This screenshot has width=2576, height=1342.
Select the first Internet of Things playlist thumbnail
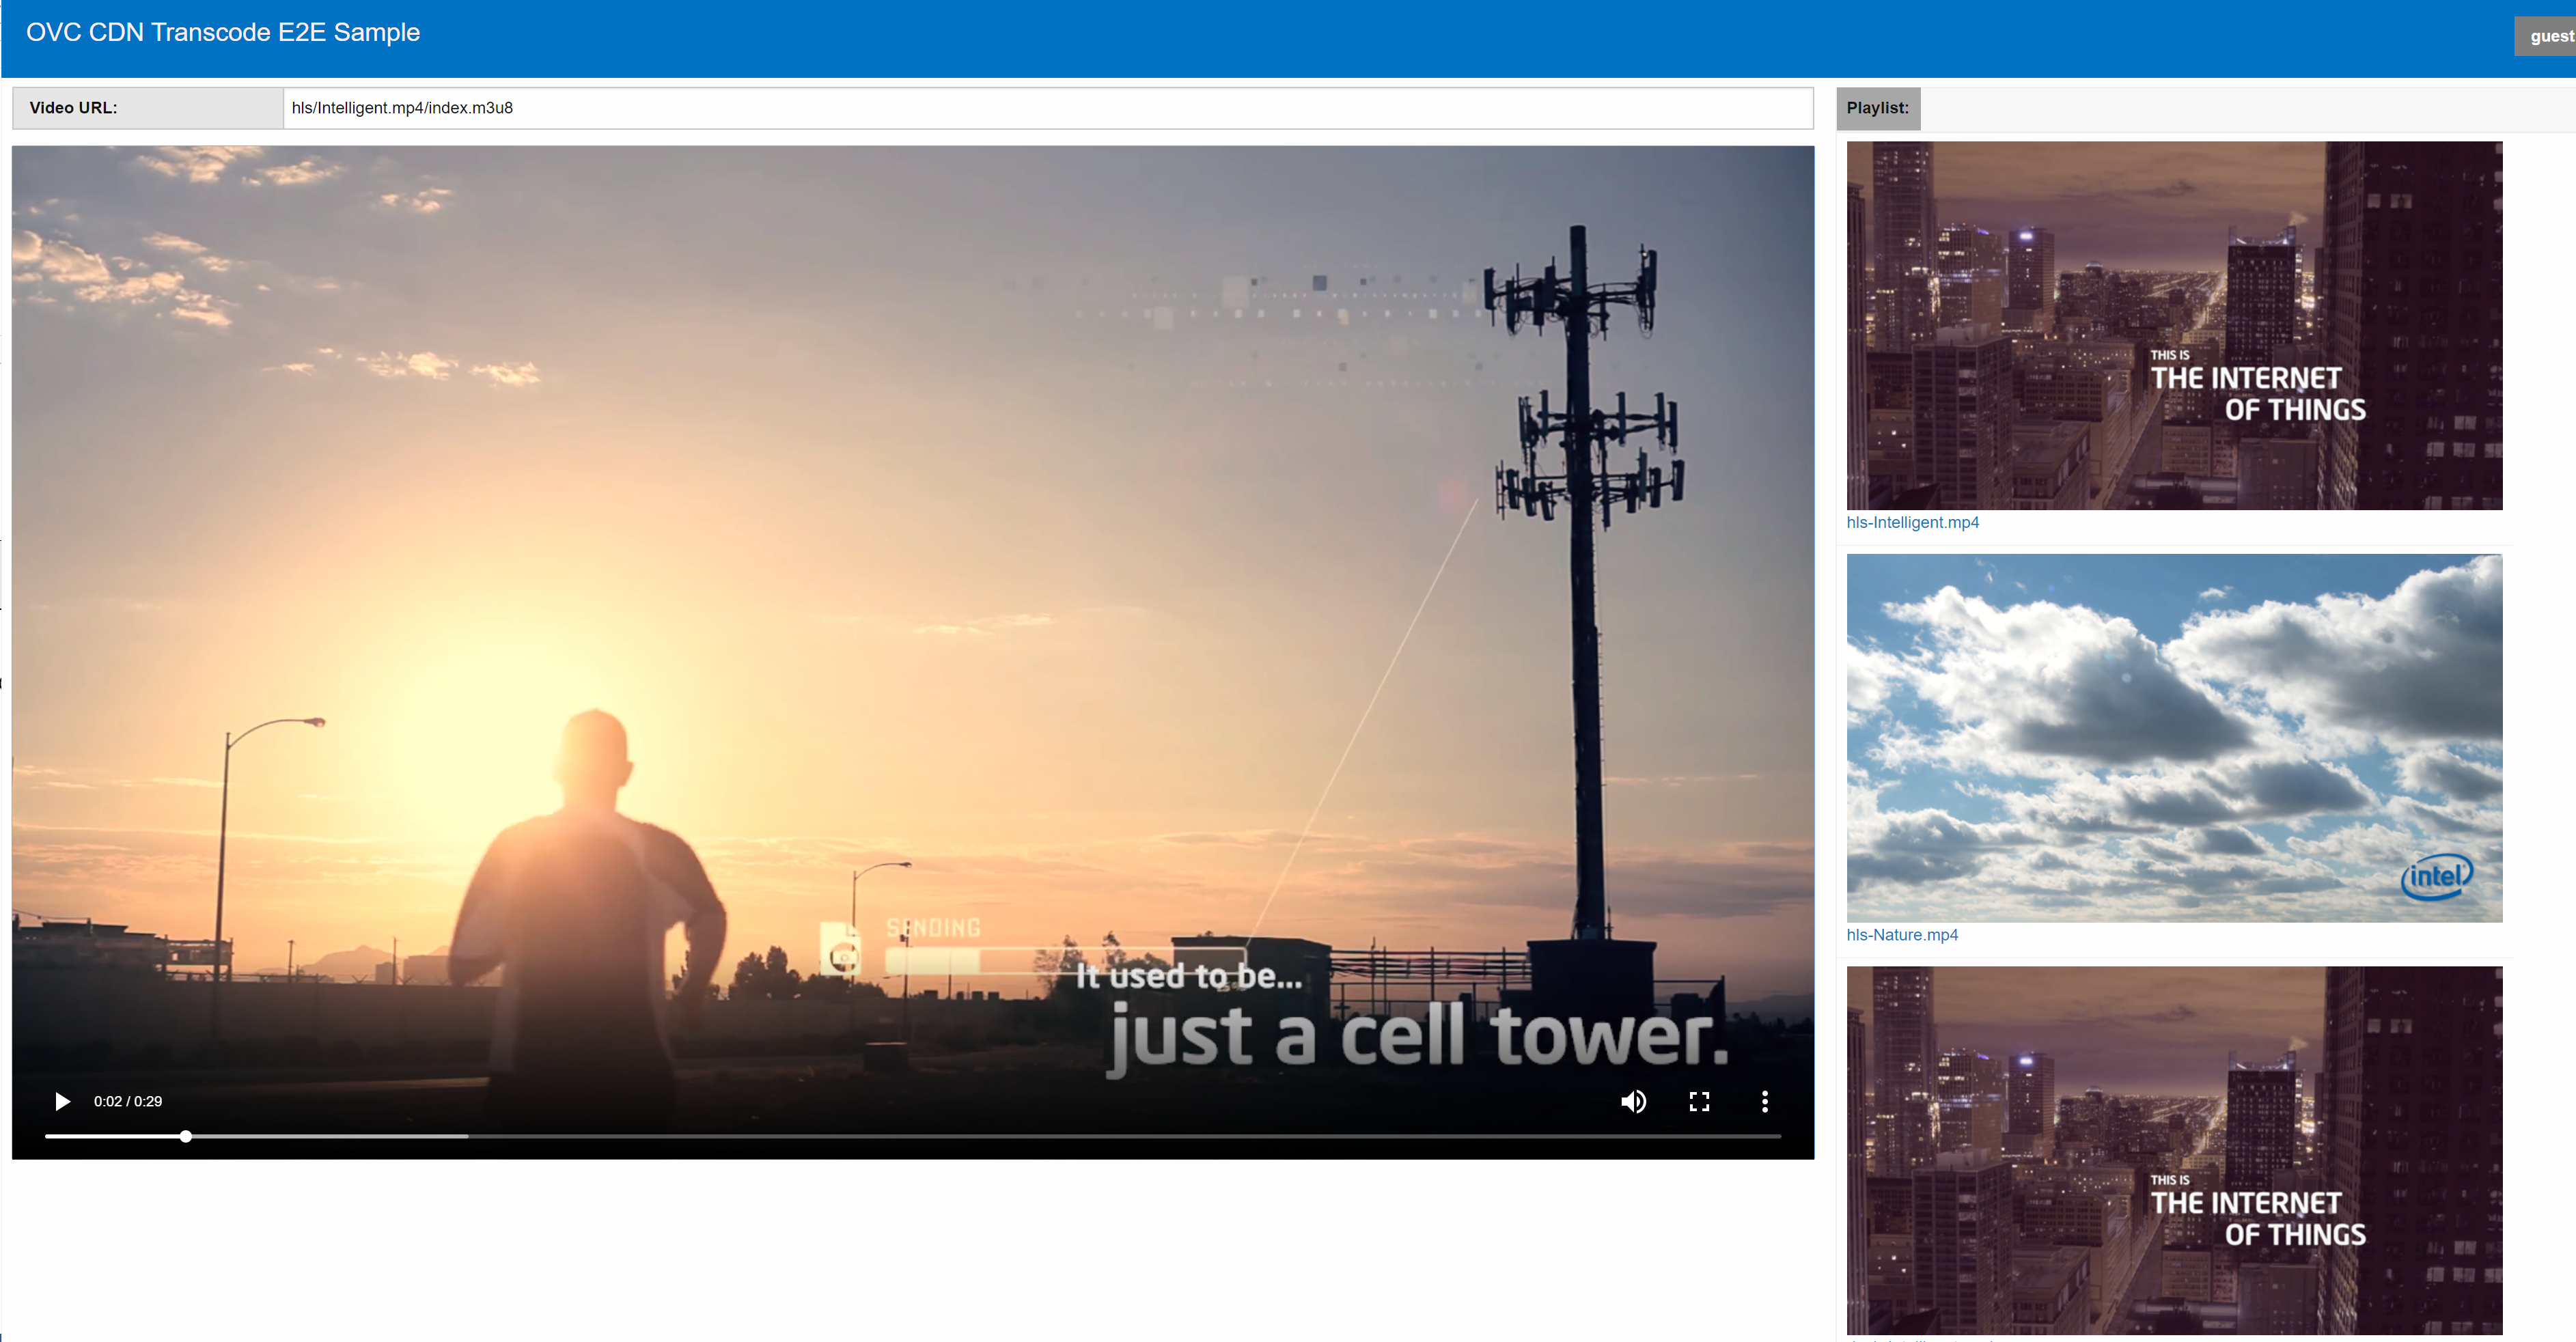2174,325
